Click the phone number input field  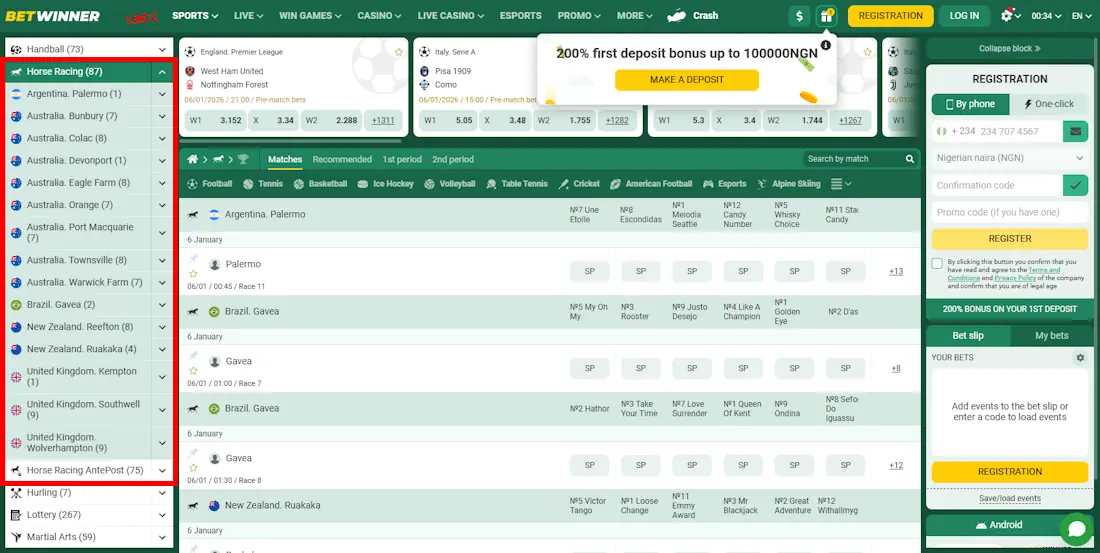click(1020, 131)
